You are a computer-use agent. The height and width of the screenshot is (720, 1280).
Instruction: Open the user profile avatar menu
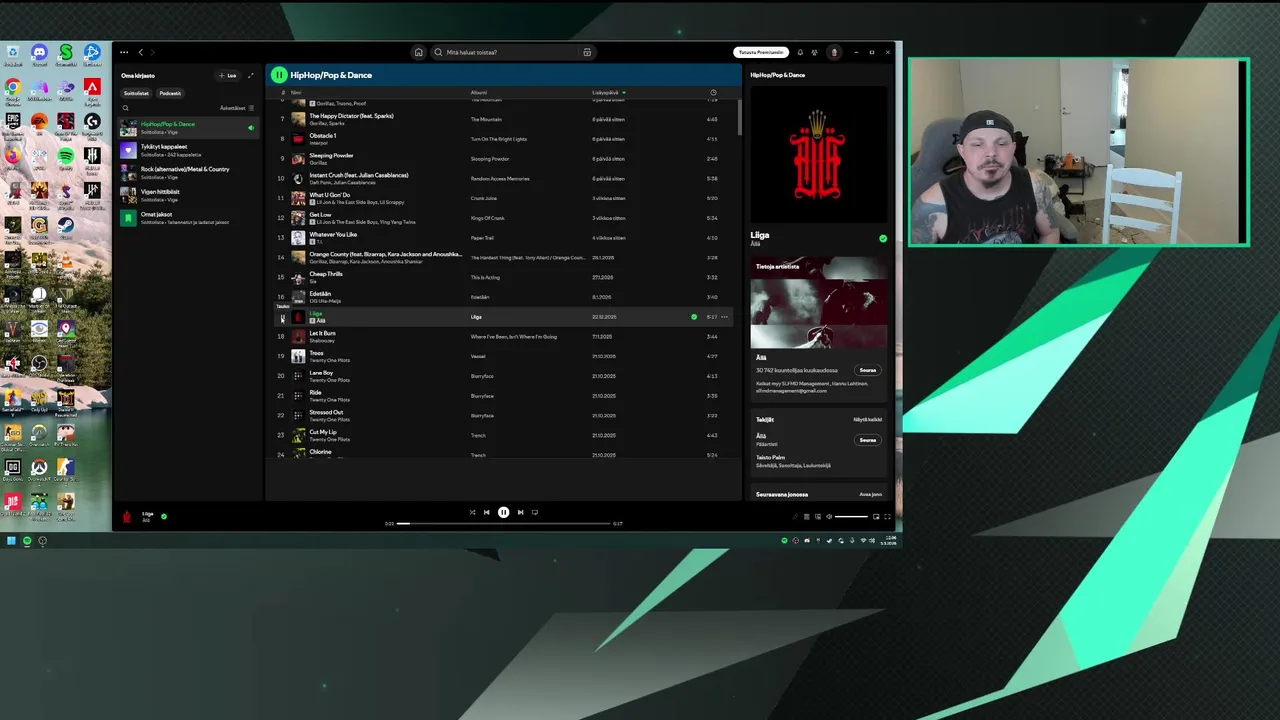pyautogui.click(x=834, y=52)
